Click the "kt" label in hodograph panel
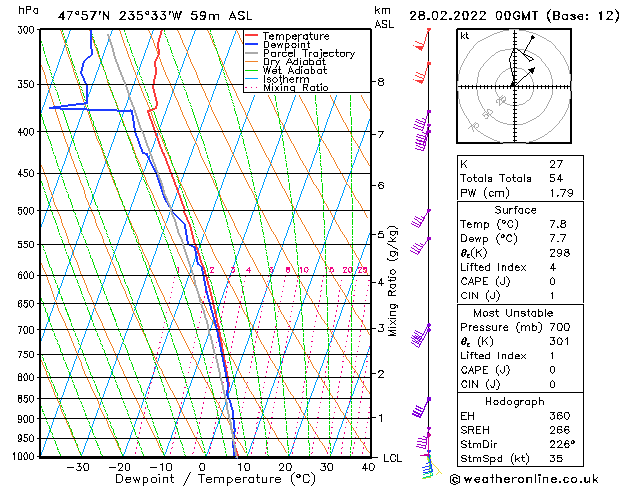Screen dimensions: 629x486 click(465, 36)
